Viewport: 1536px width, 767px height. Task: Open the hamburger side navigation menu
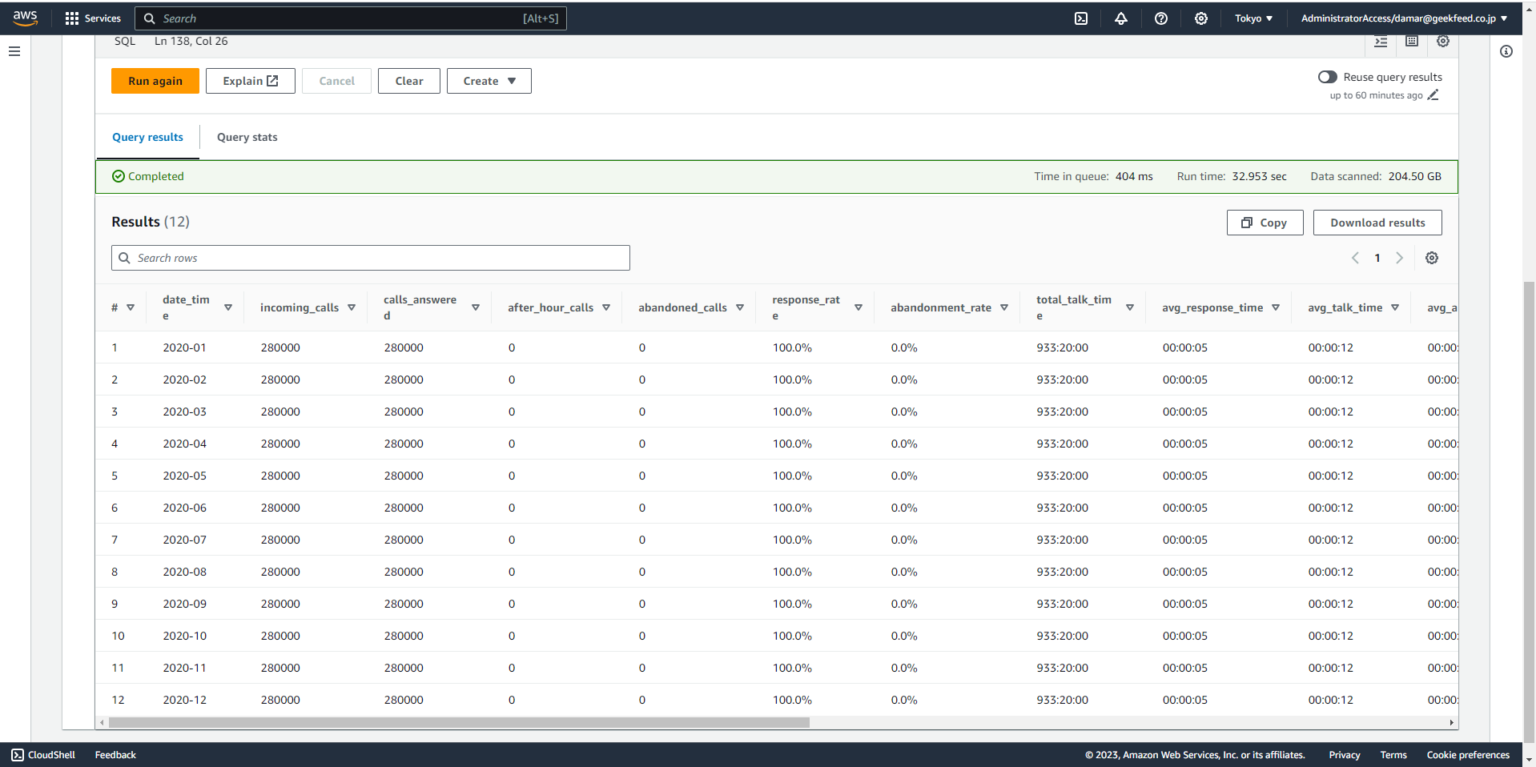tap(14, 51)
